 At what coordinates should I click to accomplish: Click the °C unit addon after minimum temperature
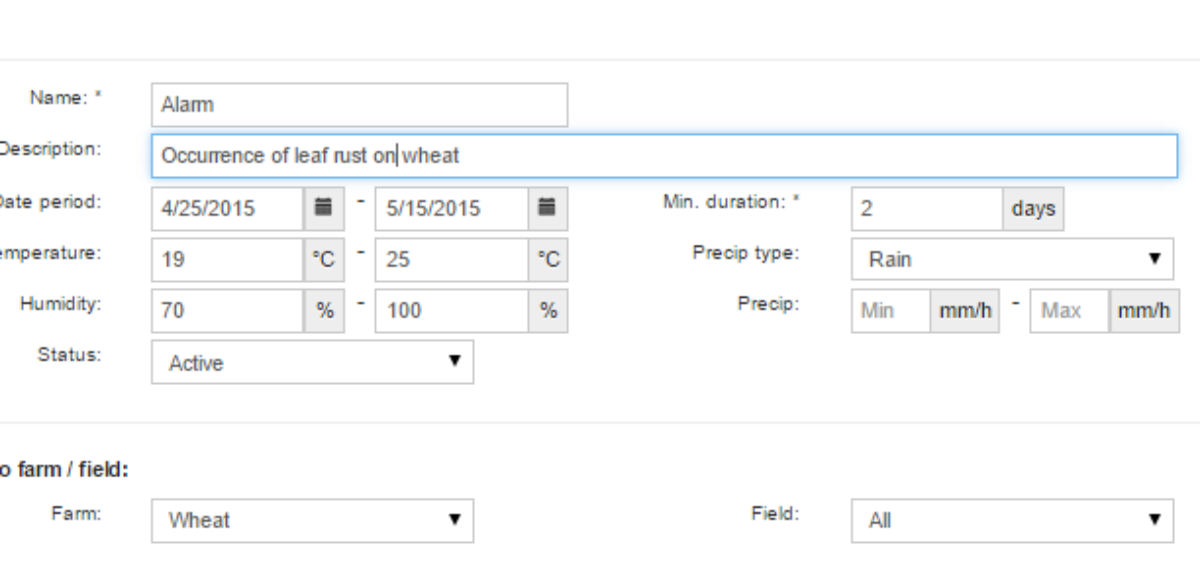click(323, 259)
